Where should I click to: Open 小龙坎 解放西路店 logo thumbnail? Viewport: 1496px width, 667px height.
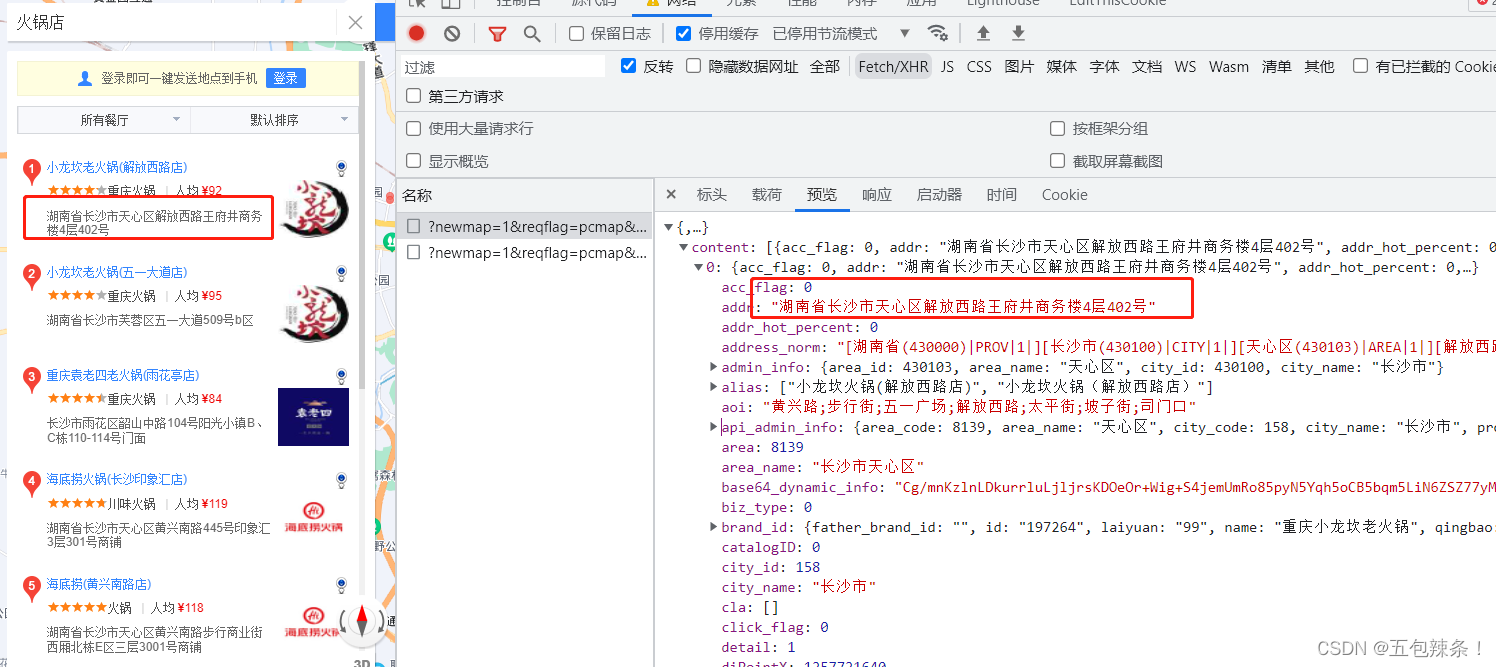click(x=313, y=209)
